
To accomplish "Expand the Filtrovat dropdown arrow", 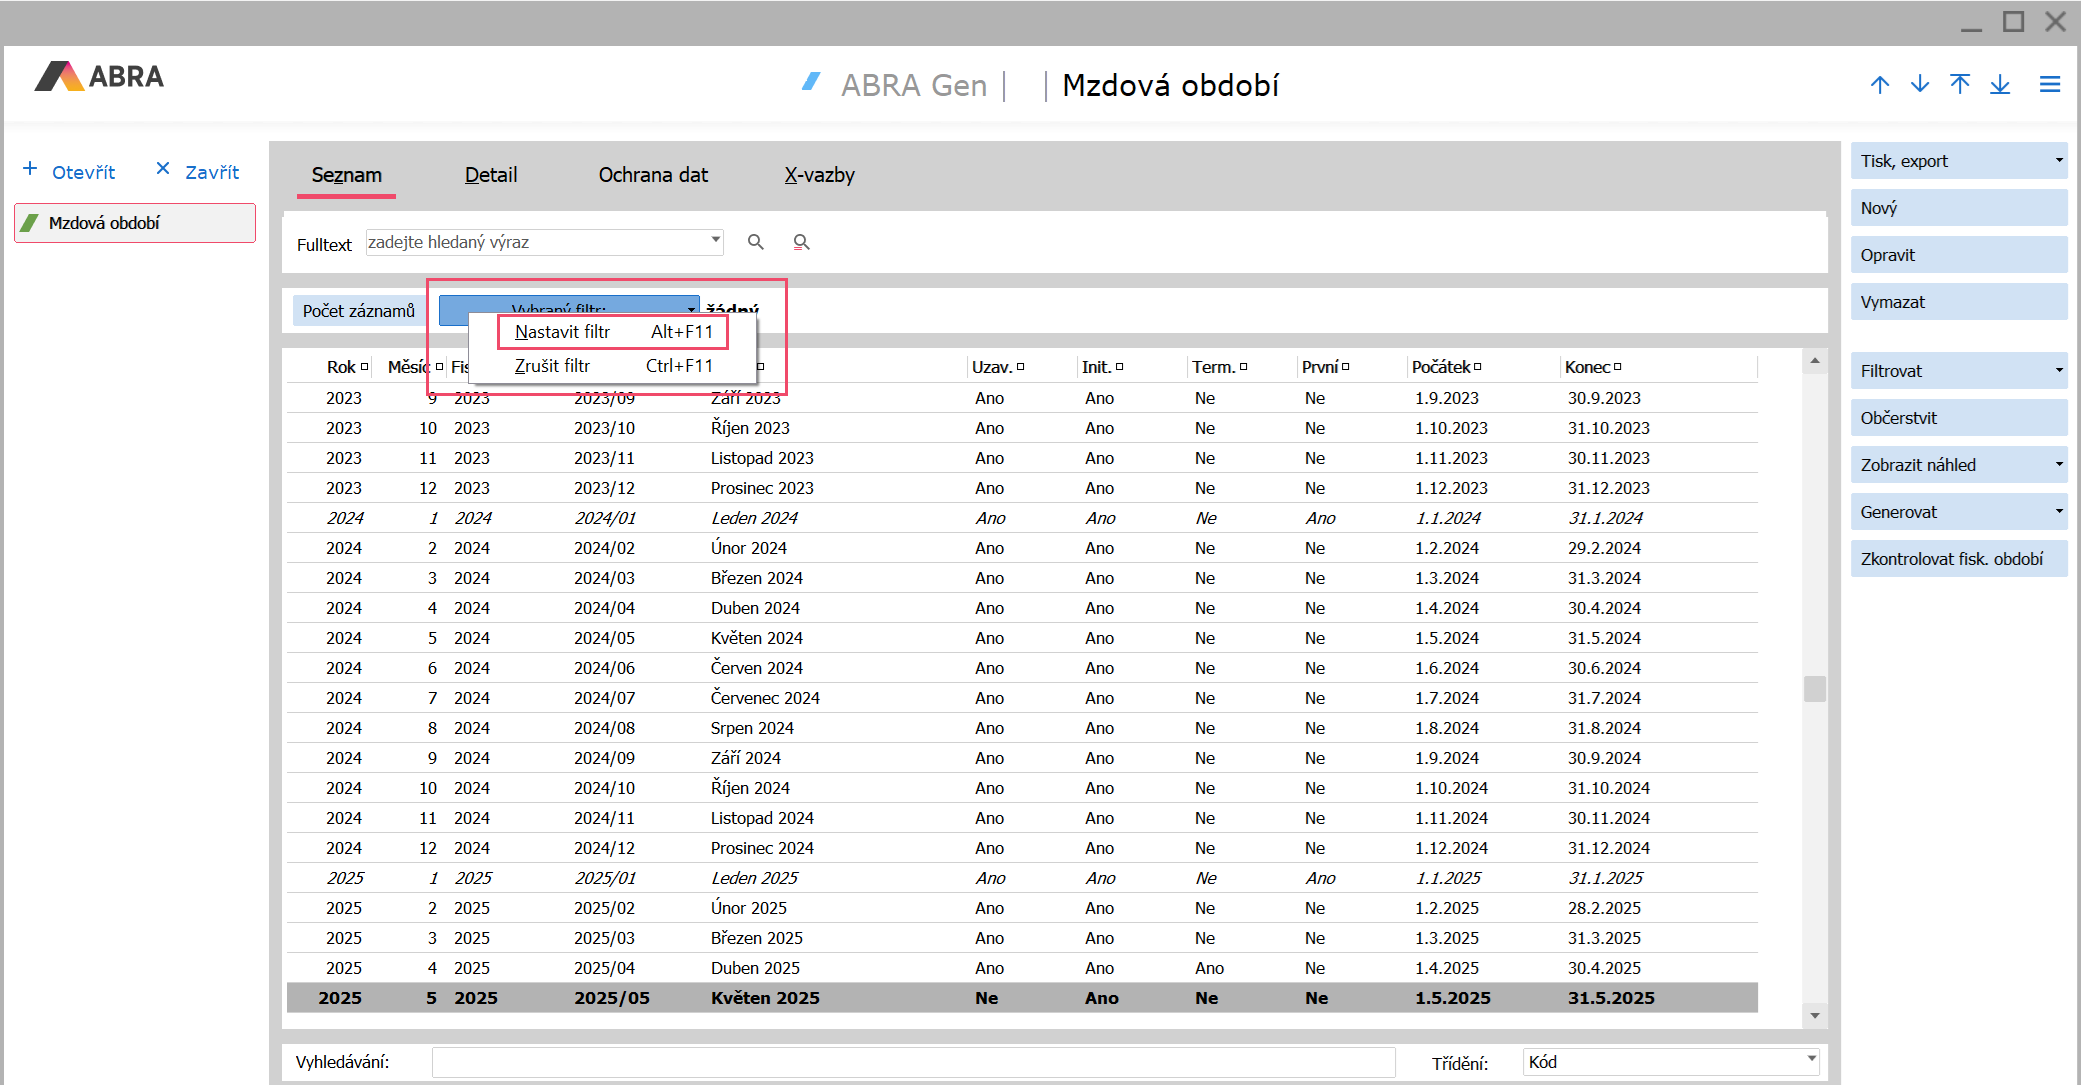I will click(2059, 371).
